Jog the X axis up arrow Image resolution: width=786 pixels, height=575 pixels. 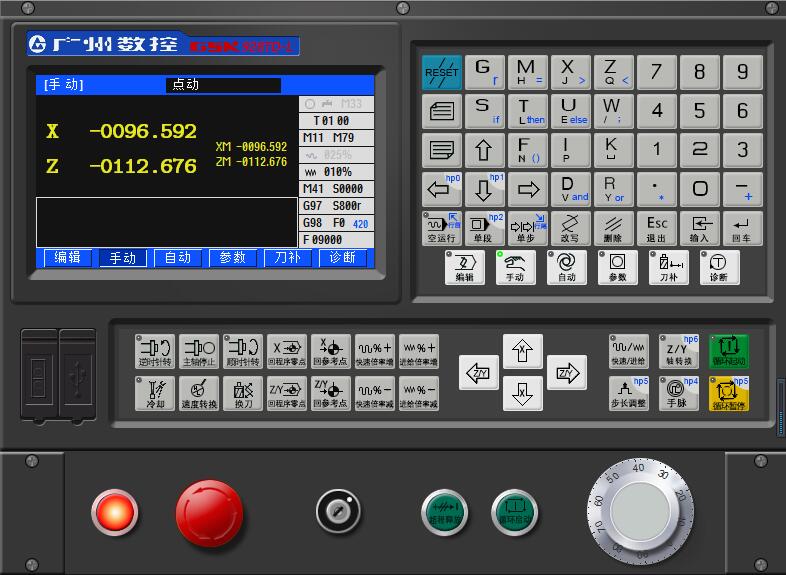pos(522,351)
